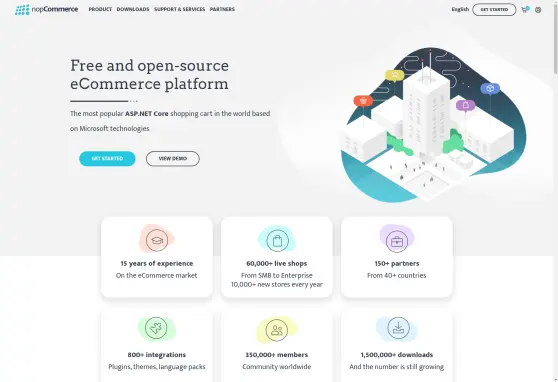The width and height of the screenshot is (558, 382).
Task: Open the Downloads menu item
Action: pos(133,9)
